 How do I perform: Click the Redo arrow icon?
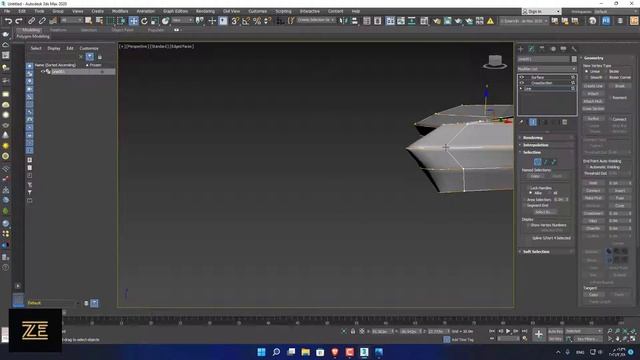point(19,20)
